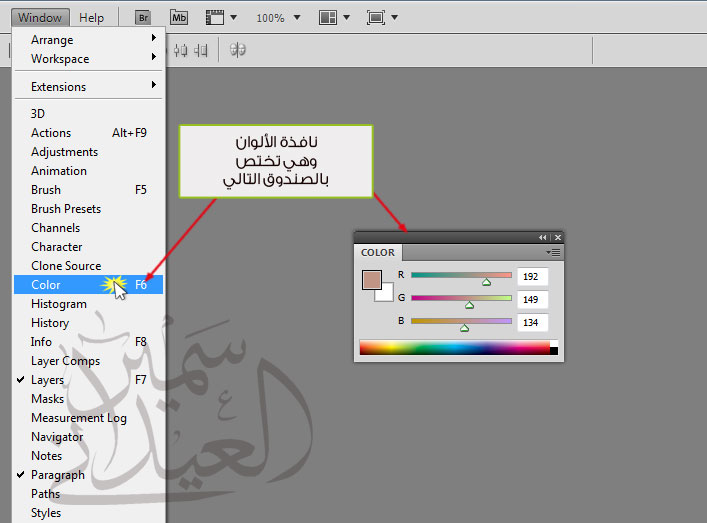707x523 pixels.
Task: Click the View Extras filmstrip icon
Action: click(x=215, y=18)
